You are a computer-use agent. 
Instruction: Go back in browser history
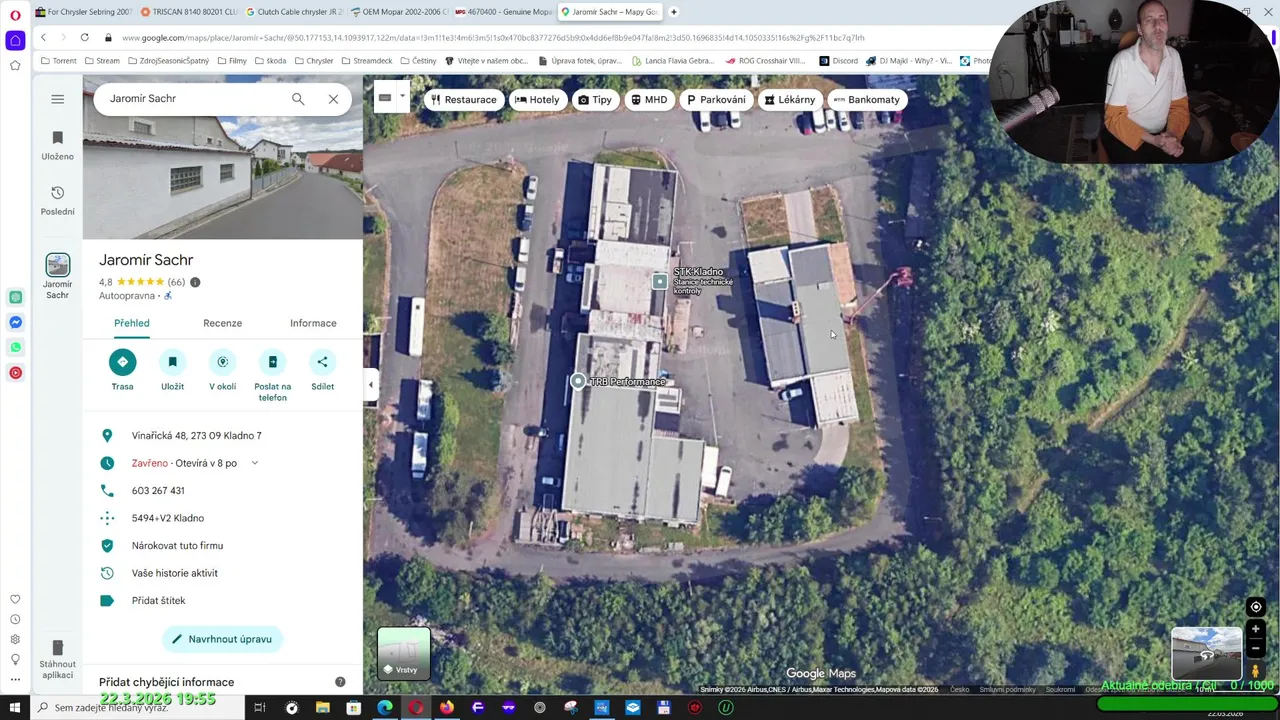tap(43, 38)
